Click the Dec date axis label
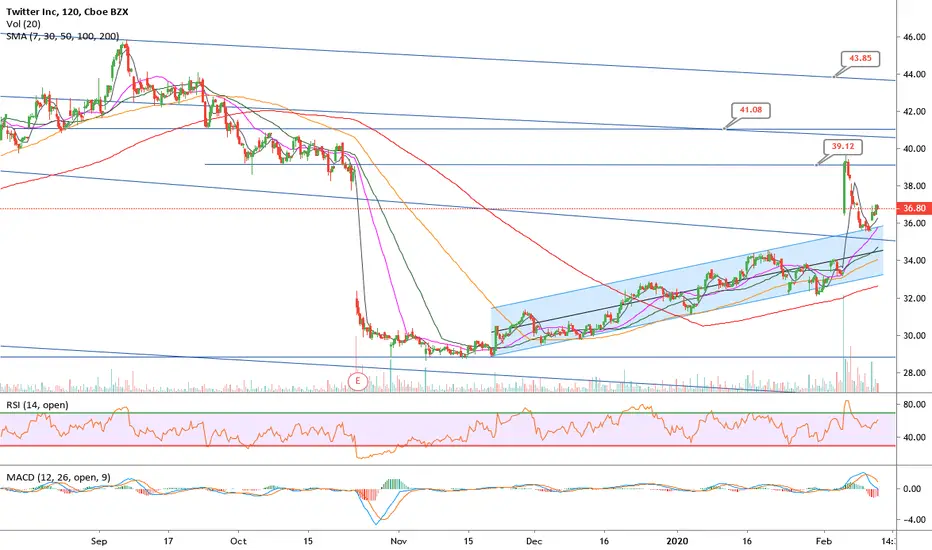The width and height of the screenshot is (932, 550). click(534, 541)
